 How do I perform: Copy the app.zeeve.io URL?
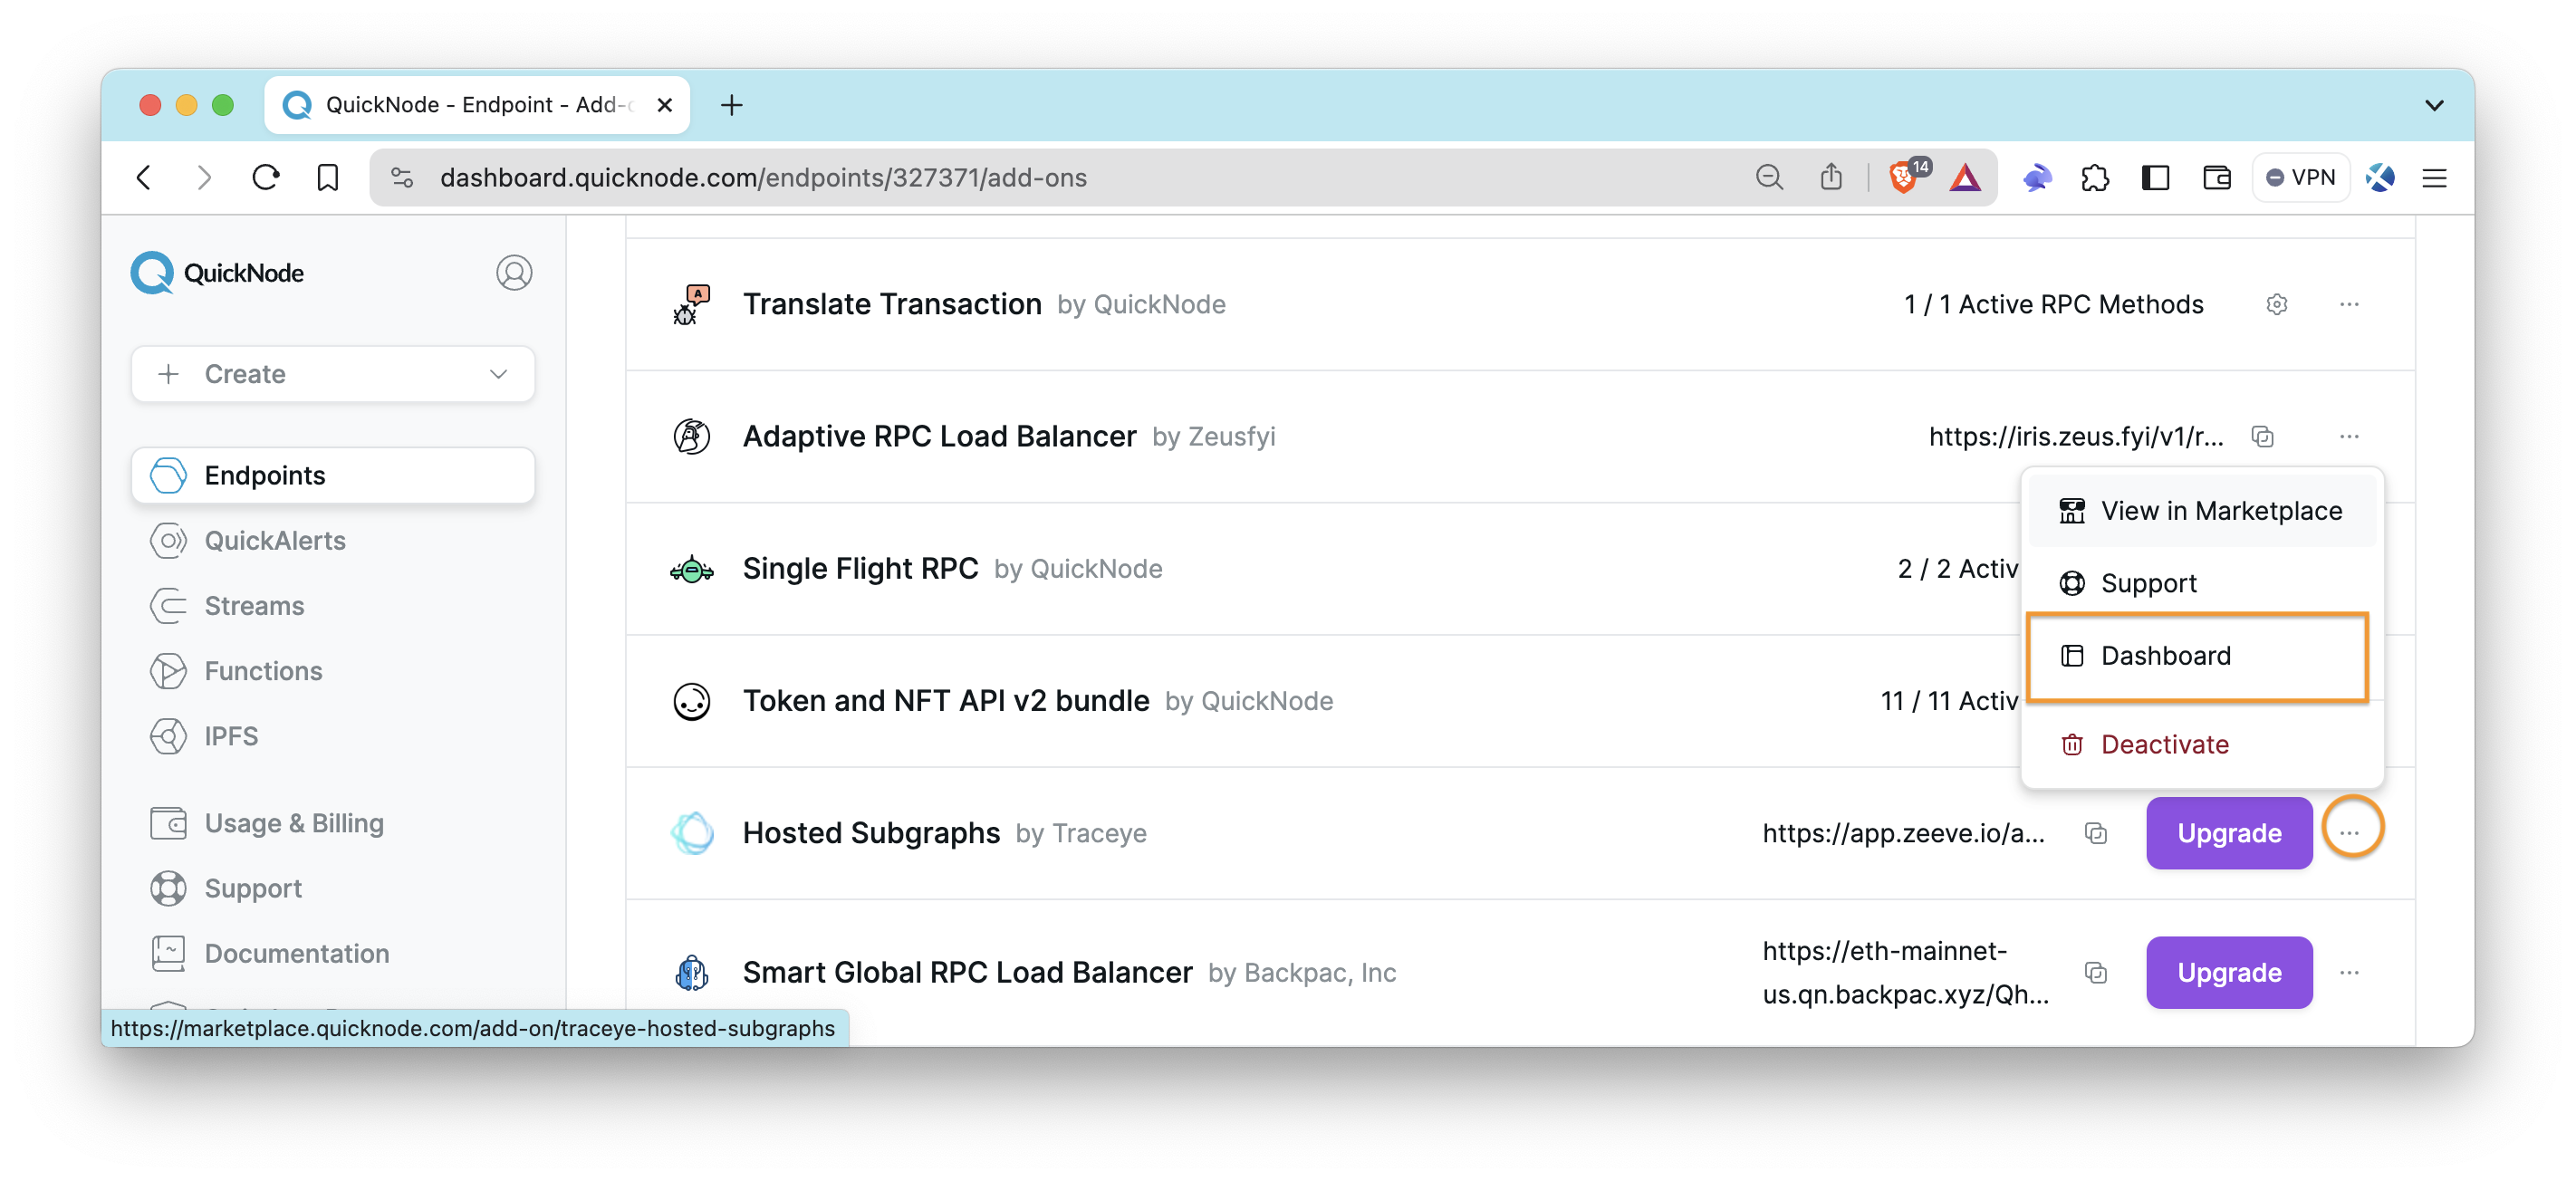click(x=2096, y=833)
